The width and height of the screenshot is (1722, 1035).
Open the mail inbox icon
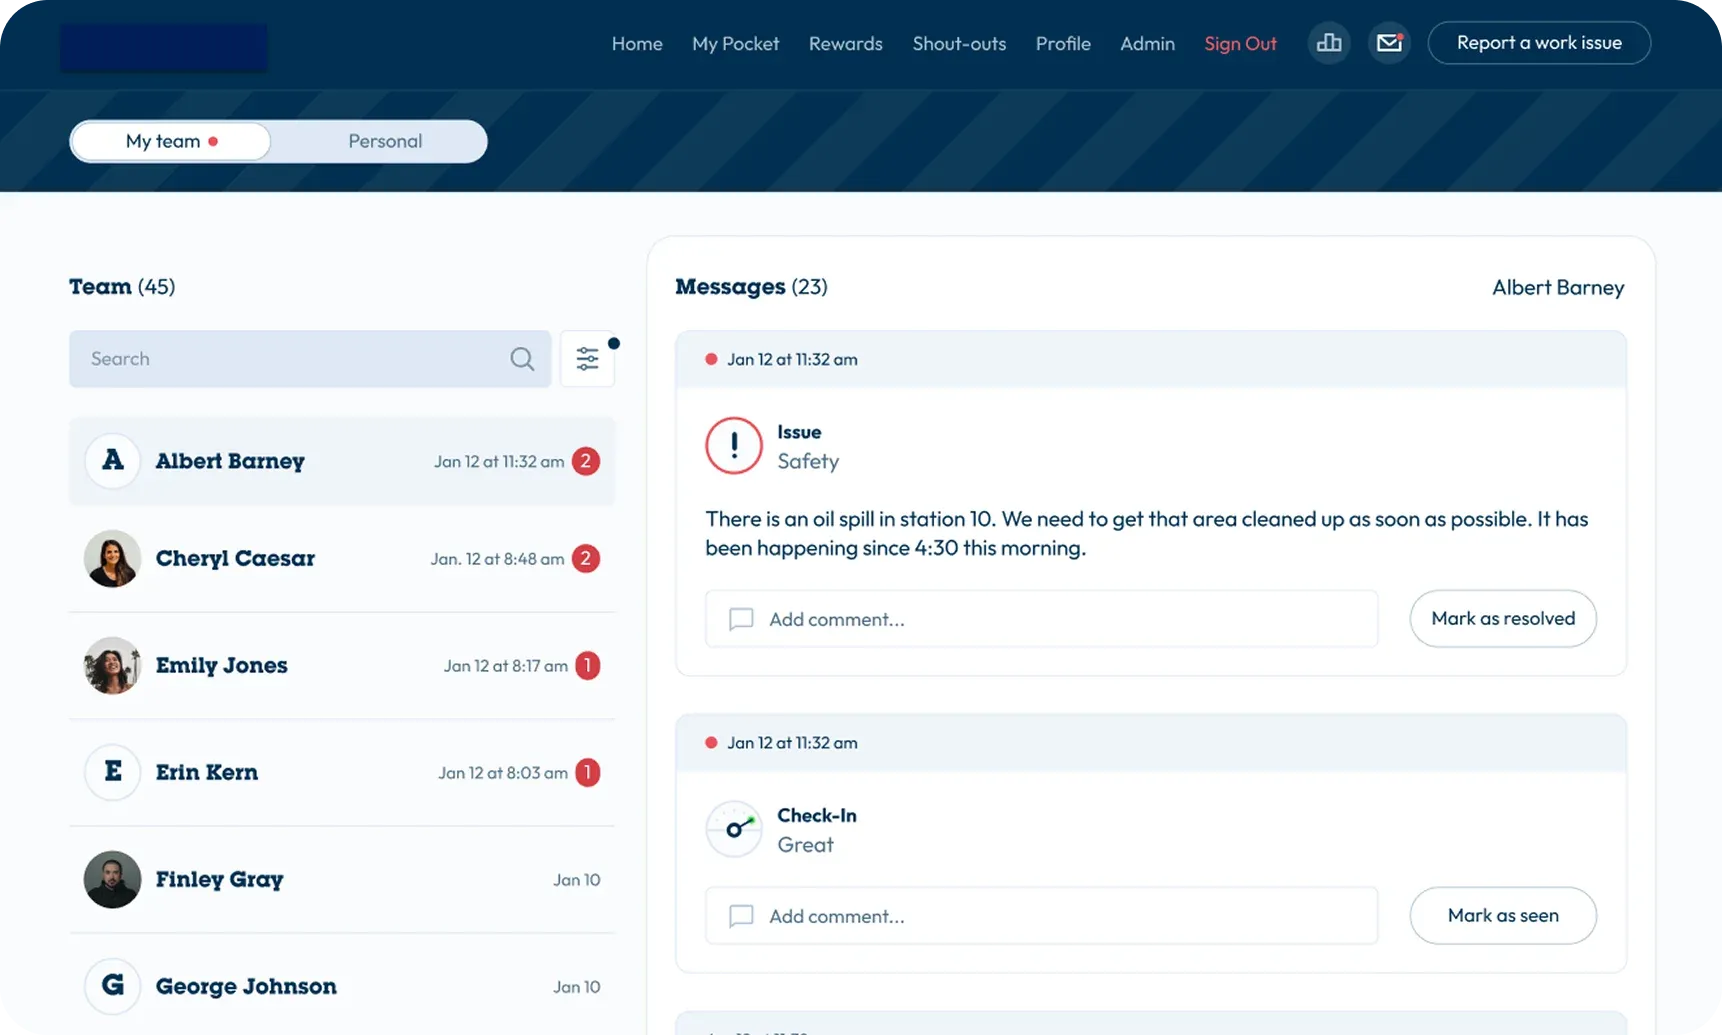1389,43
